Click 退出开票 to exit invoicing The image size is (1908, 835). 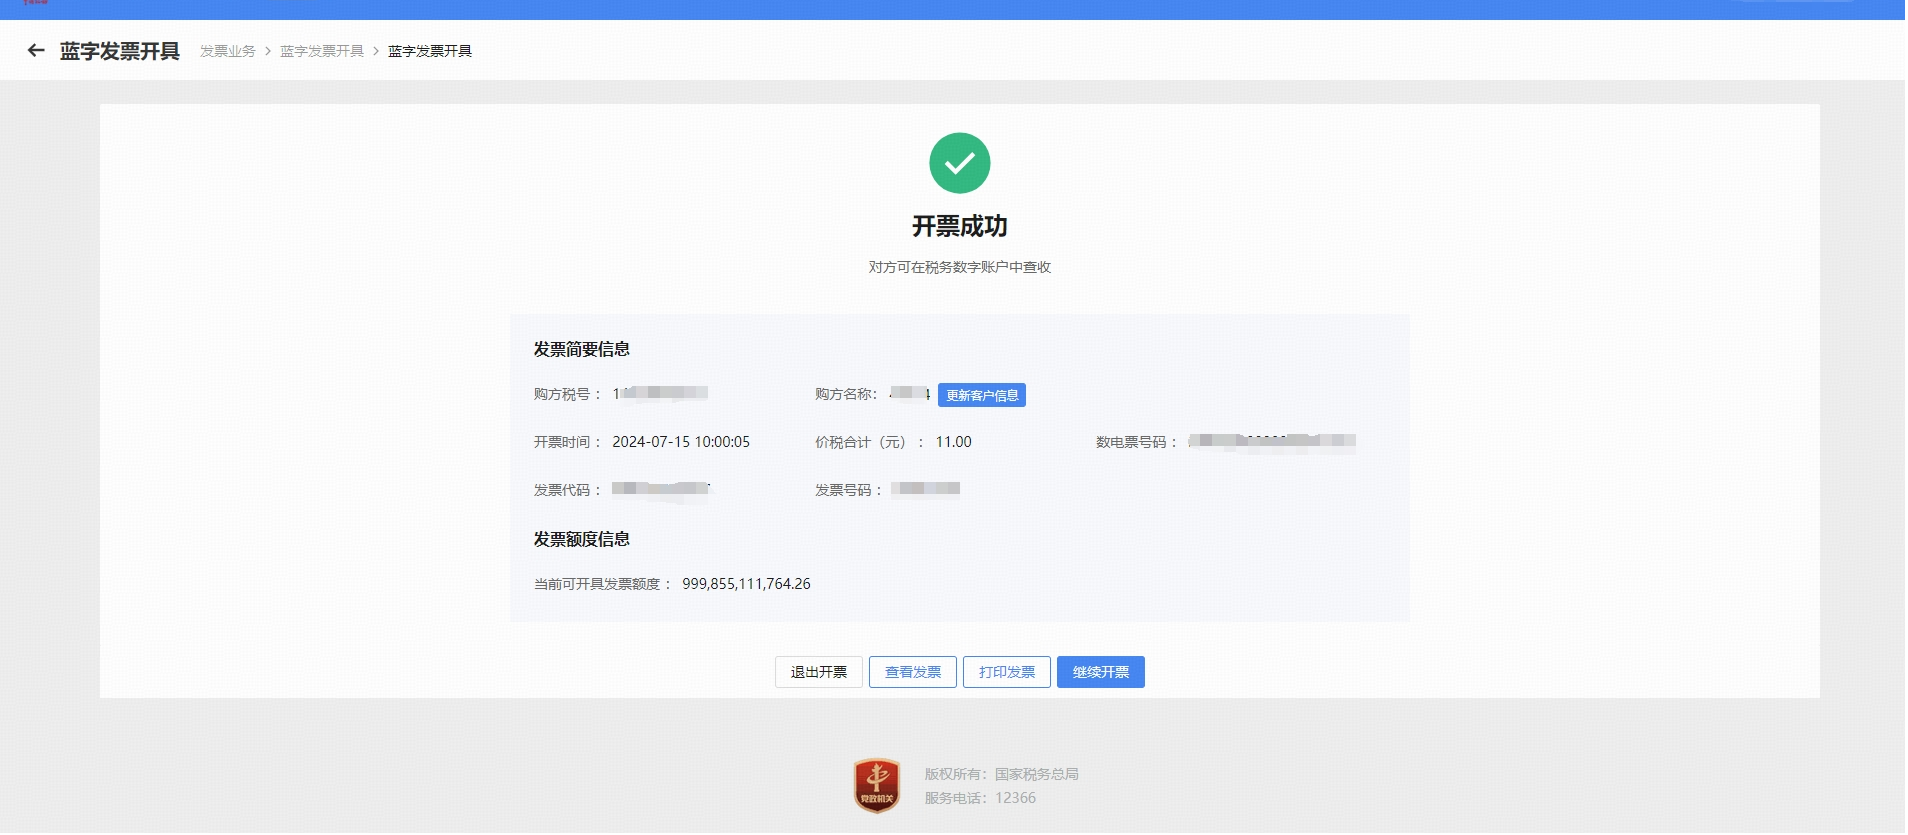coord(818,672)
